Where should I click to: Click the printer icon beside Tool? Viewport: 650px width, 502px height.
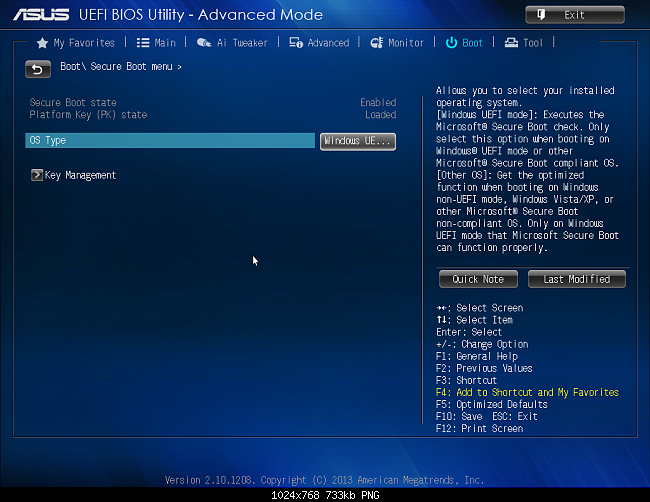(x=511, y=43)
